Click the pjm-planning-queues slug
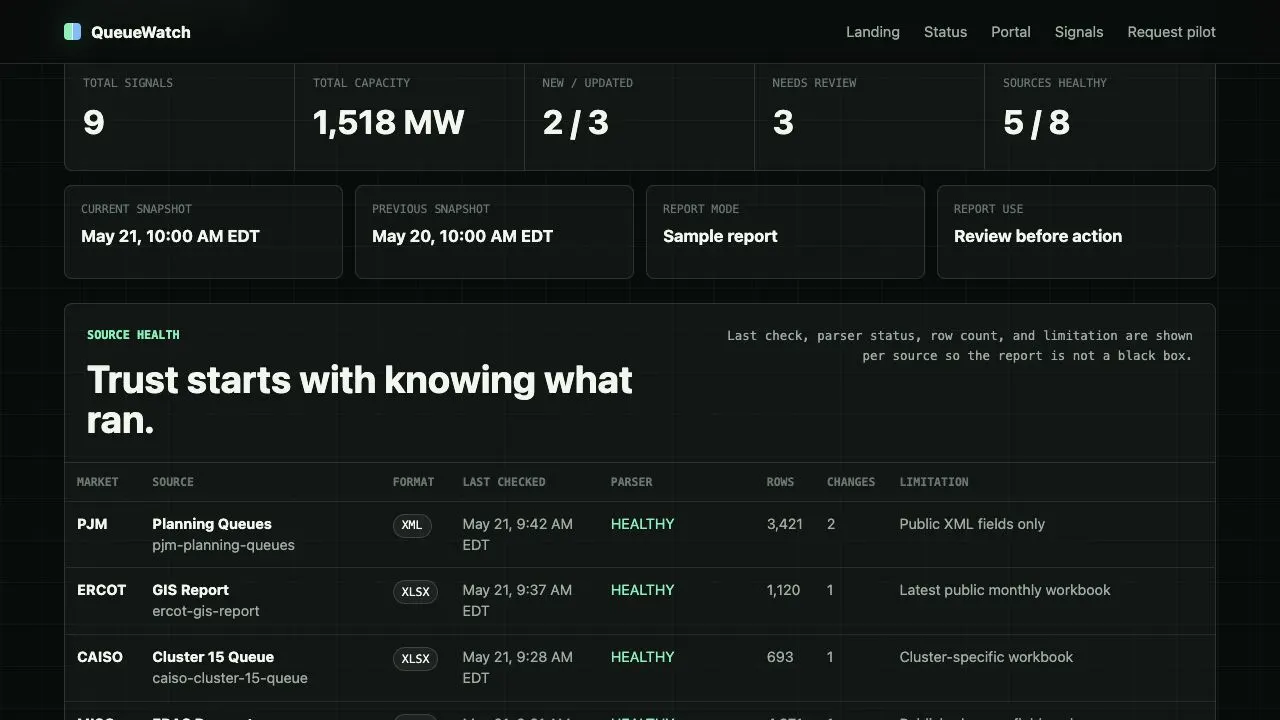The image size is (1280, 720). [223, 545]
